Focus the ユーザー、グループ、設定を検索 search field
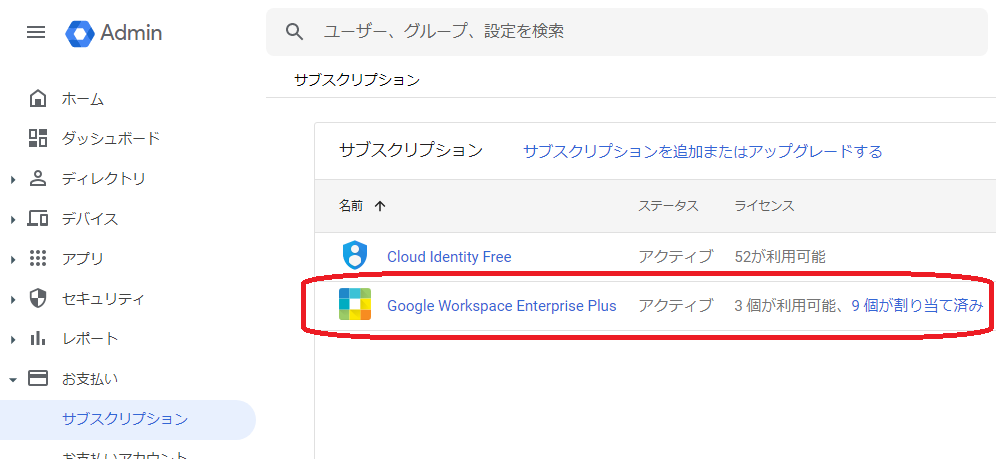 pos(626,32)
